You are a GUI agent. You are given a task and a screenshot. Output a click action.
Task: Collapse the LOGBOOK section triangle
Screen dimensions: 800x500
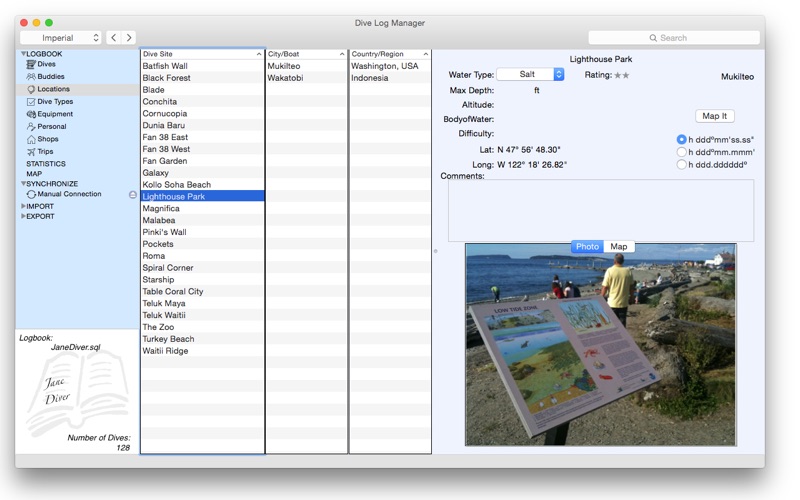click(x=23, y=54)
